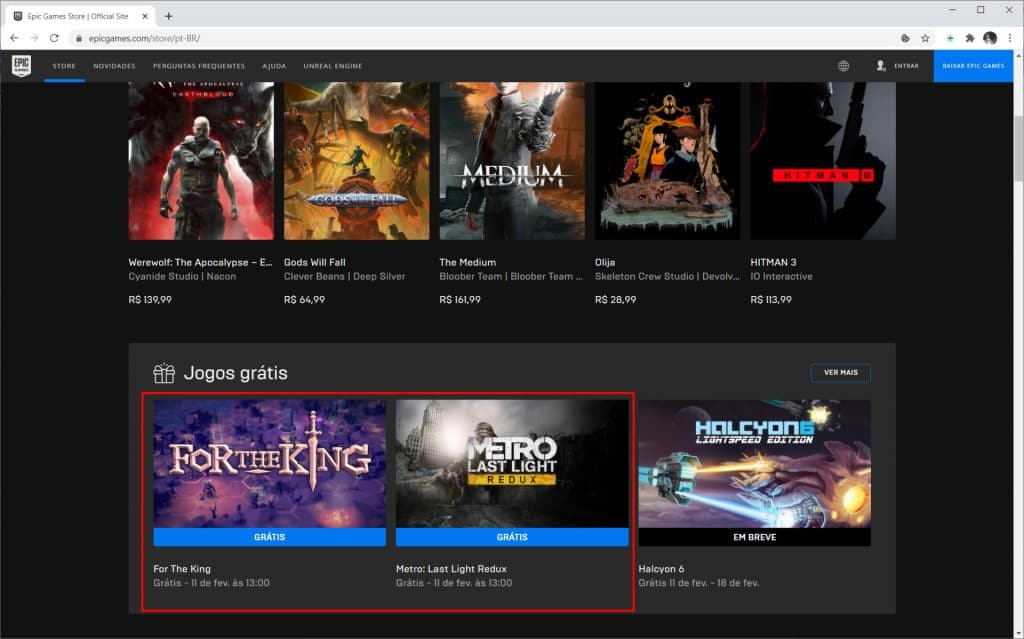Click the Halcyon 6 title text

coord(661,569)
